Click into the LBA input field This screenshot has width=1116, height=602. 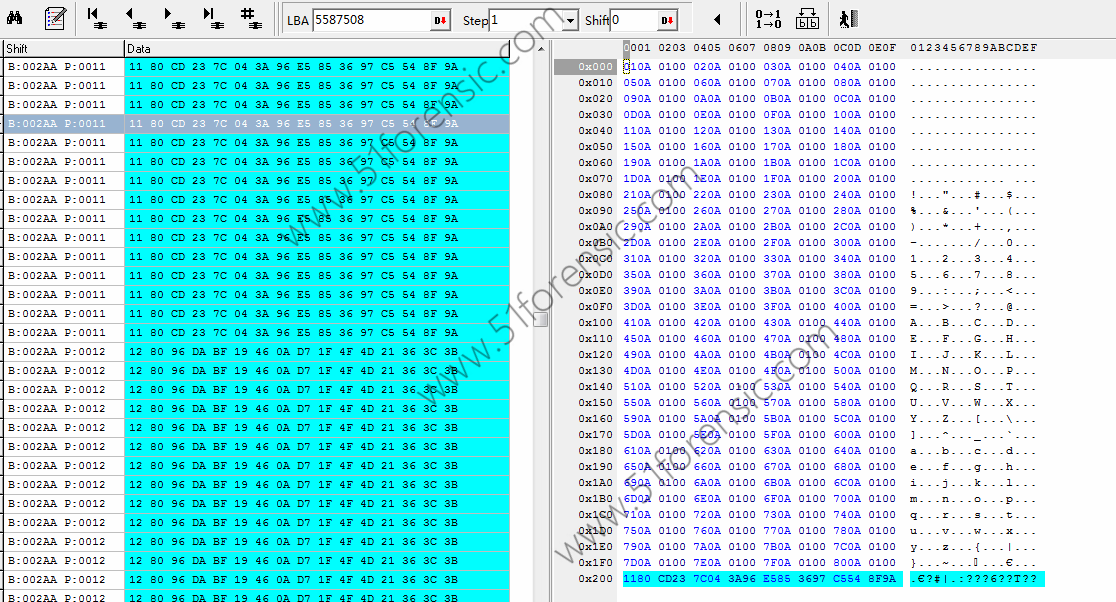[x=370, y=20]
